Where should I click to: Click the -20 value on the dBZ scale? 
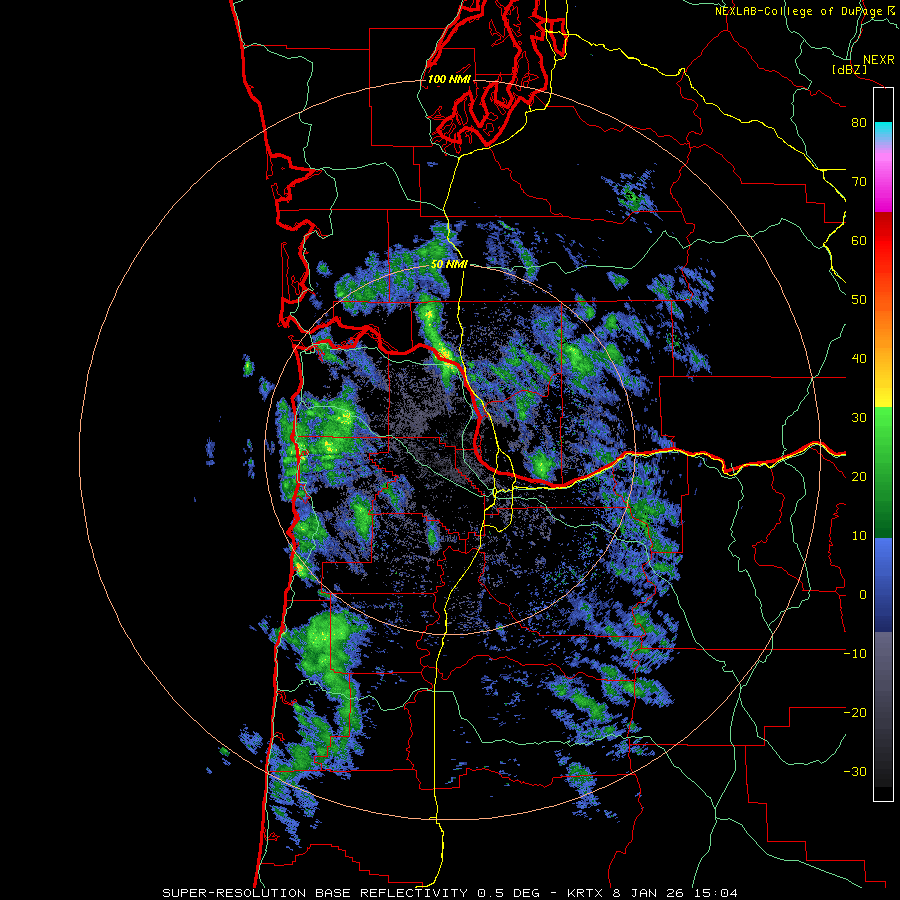coord(855,712)
